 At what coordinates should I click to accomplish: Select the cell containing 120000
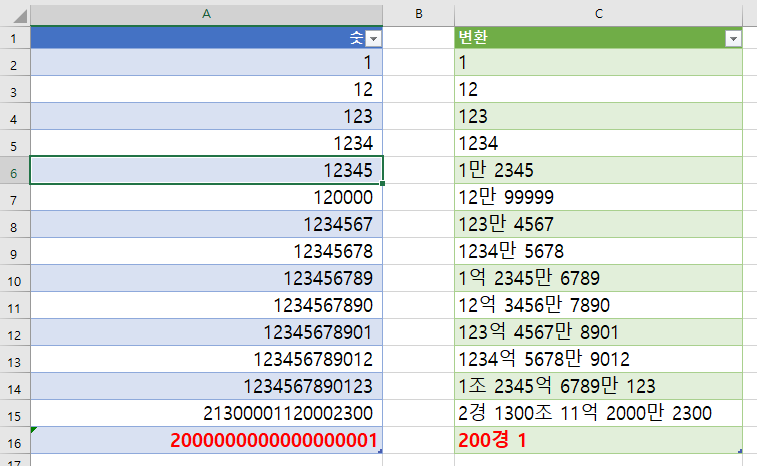207,197
